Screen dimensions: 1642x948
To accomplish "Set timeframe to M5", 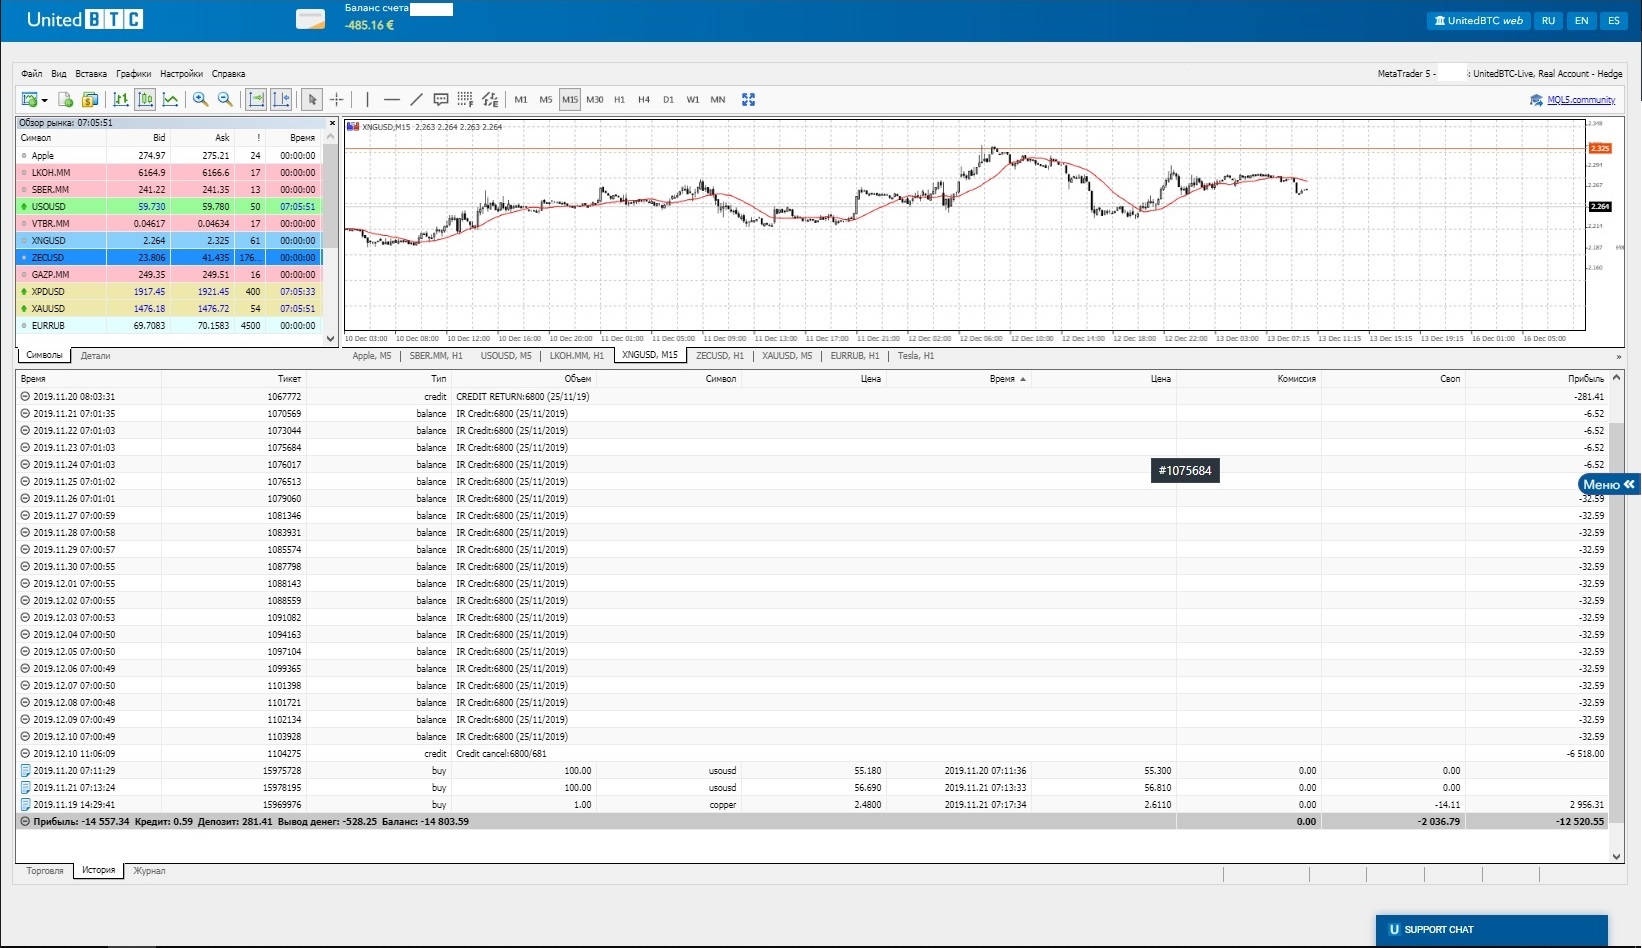I will pos(546,100).
